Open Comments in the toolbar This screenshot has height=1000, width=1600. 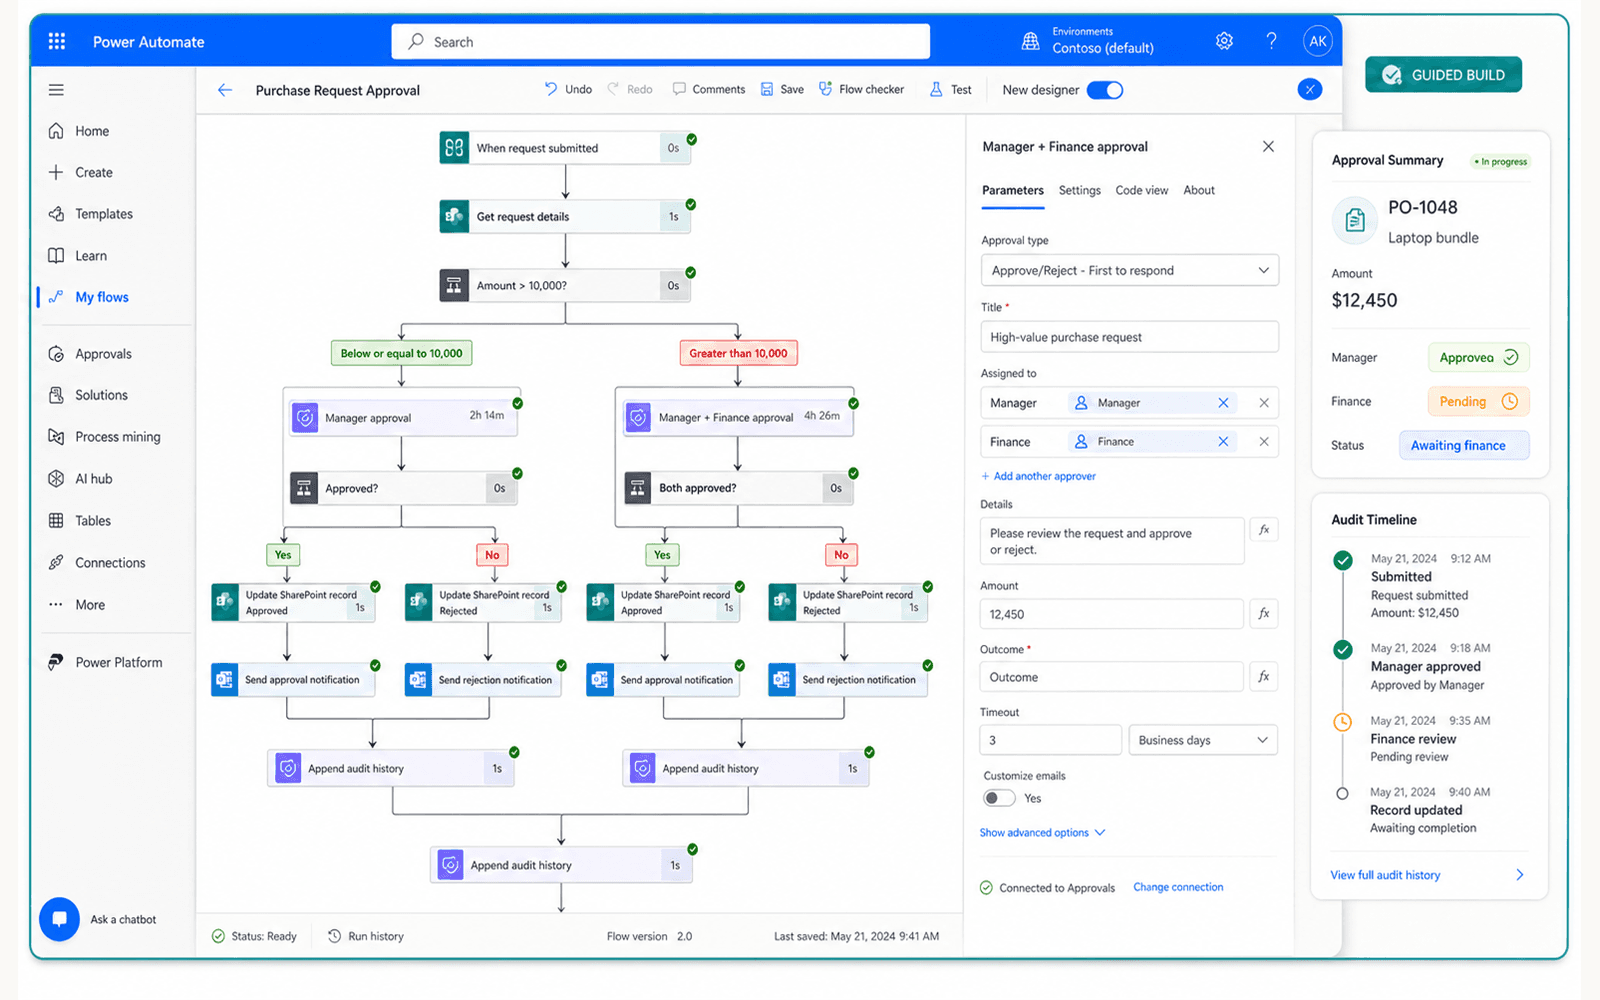point(709,89)
